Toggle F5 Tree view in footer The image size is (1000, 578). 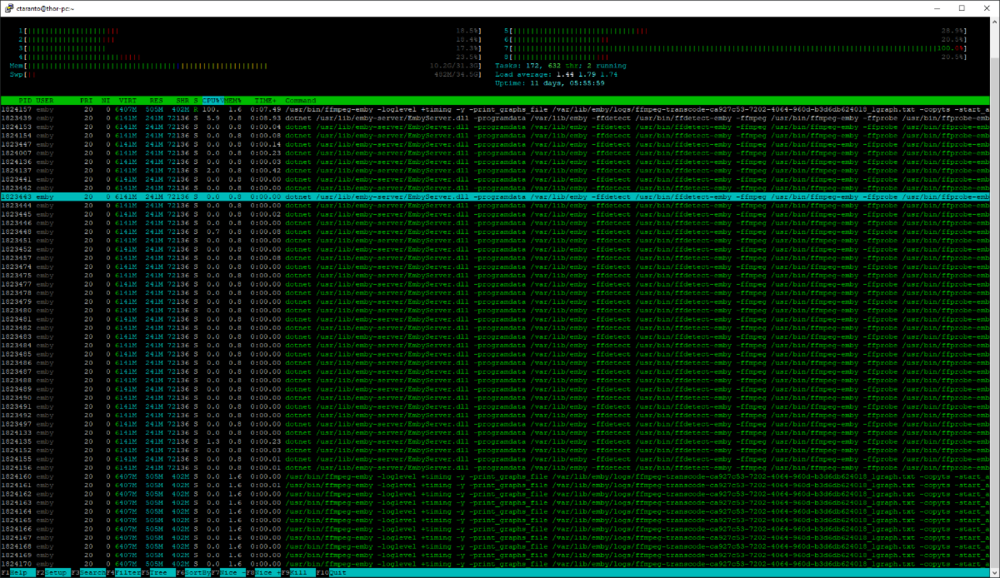pos(158,573)
